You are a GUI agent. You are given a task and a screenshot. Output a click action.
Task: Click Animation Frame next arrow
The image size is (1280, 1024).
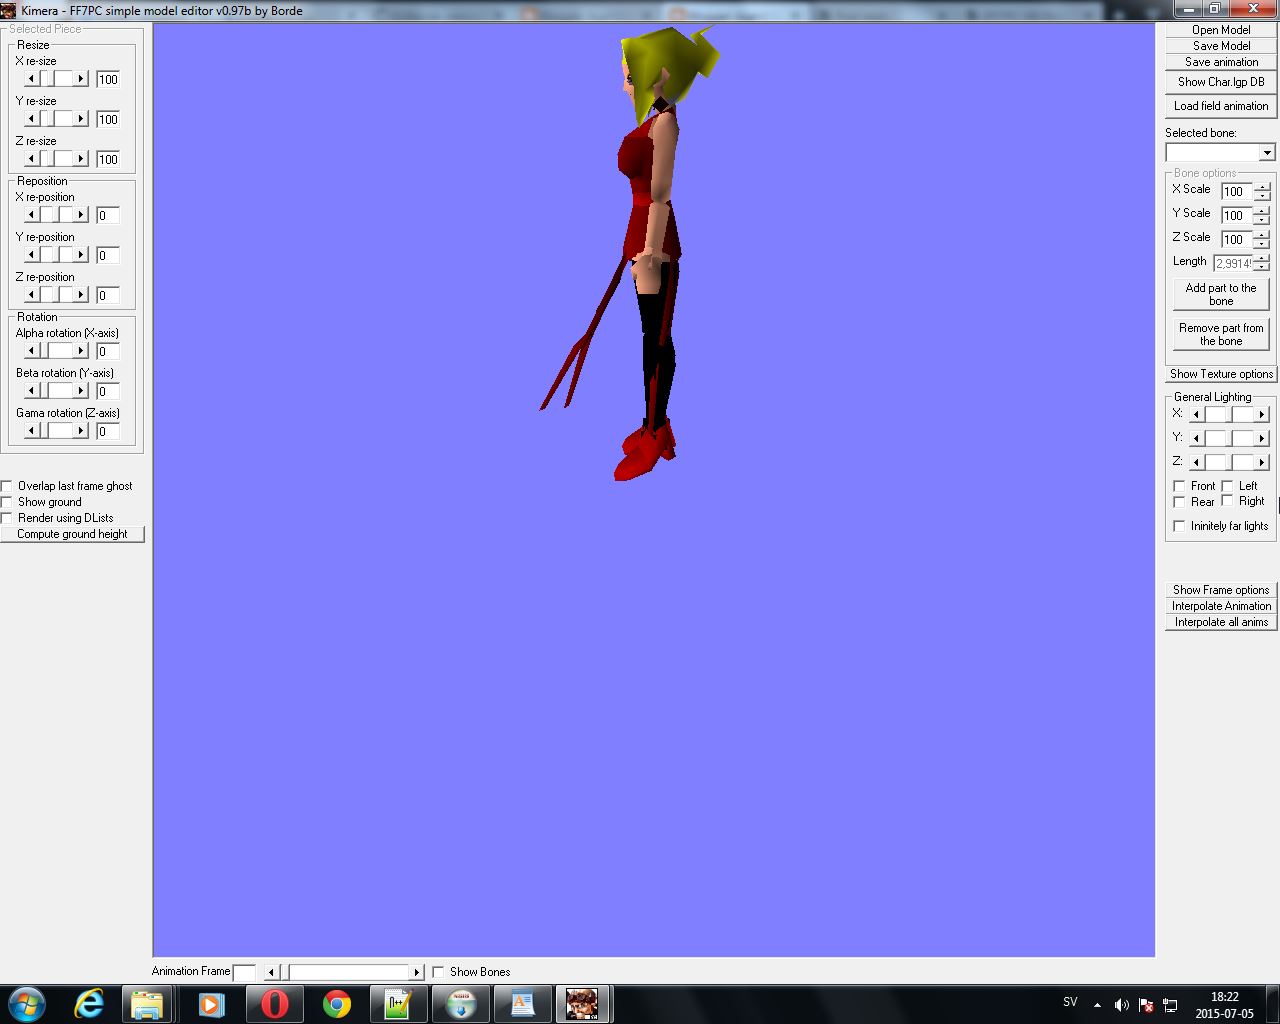417,972
